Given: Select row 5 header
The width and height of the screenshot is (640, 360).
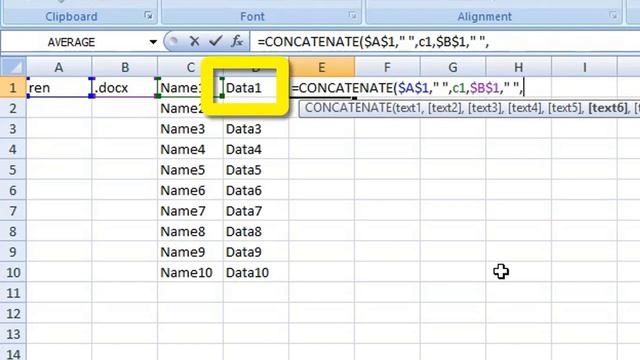Looking at the screenshot, I should click(x=13, y=170).
